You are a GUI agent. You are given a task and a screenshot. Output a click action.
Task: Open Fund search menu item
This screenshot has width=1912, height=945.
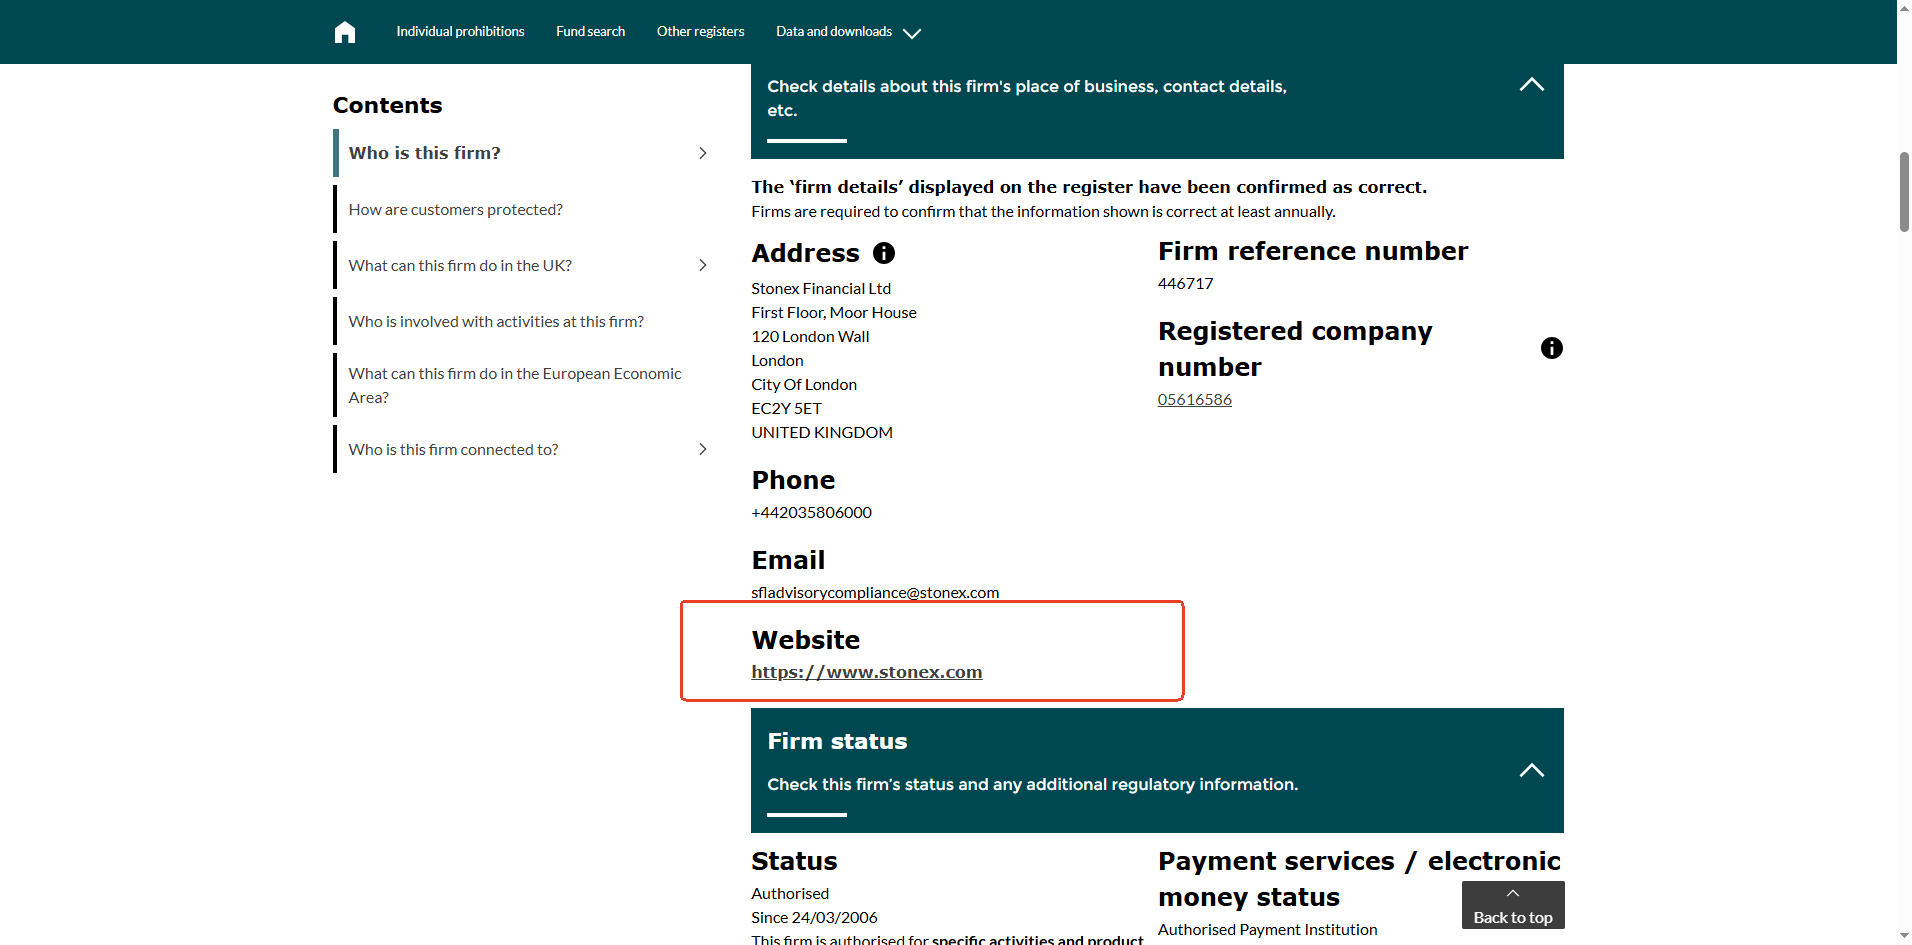coord(591,32)
